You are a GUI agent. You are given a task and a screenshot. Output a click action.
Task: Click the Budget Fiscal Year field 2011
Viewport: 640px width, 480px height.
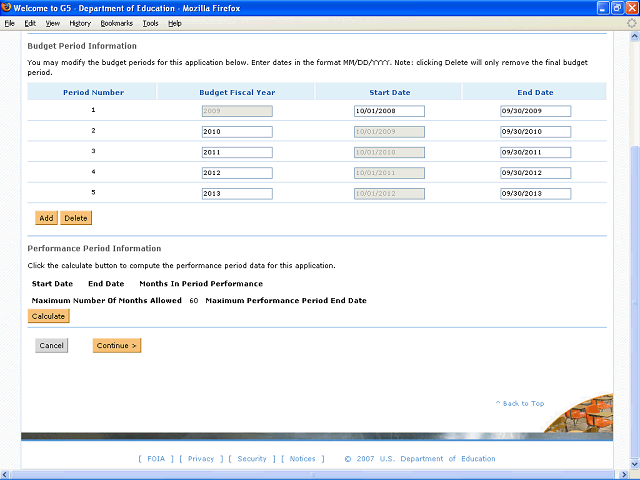[x=237, y=153]
